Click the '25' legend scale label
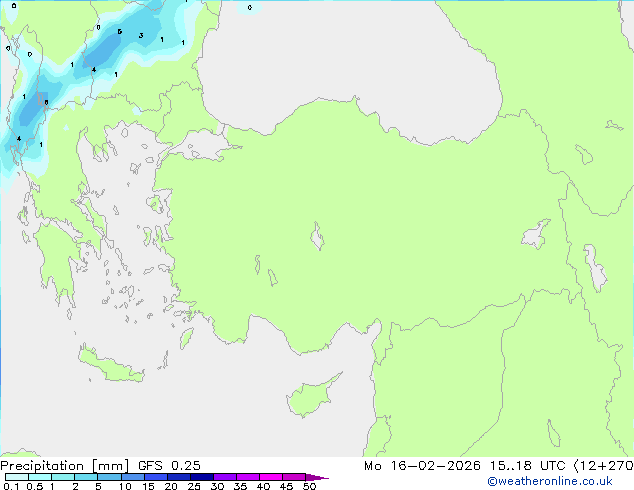This screenshot has width=634, height=490. click(194, 486)
